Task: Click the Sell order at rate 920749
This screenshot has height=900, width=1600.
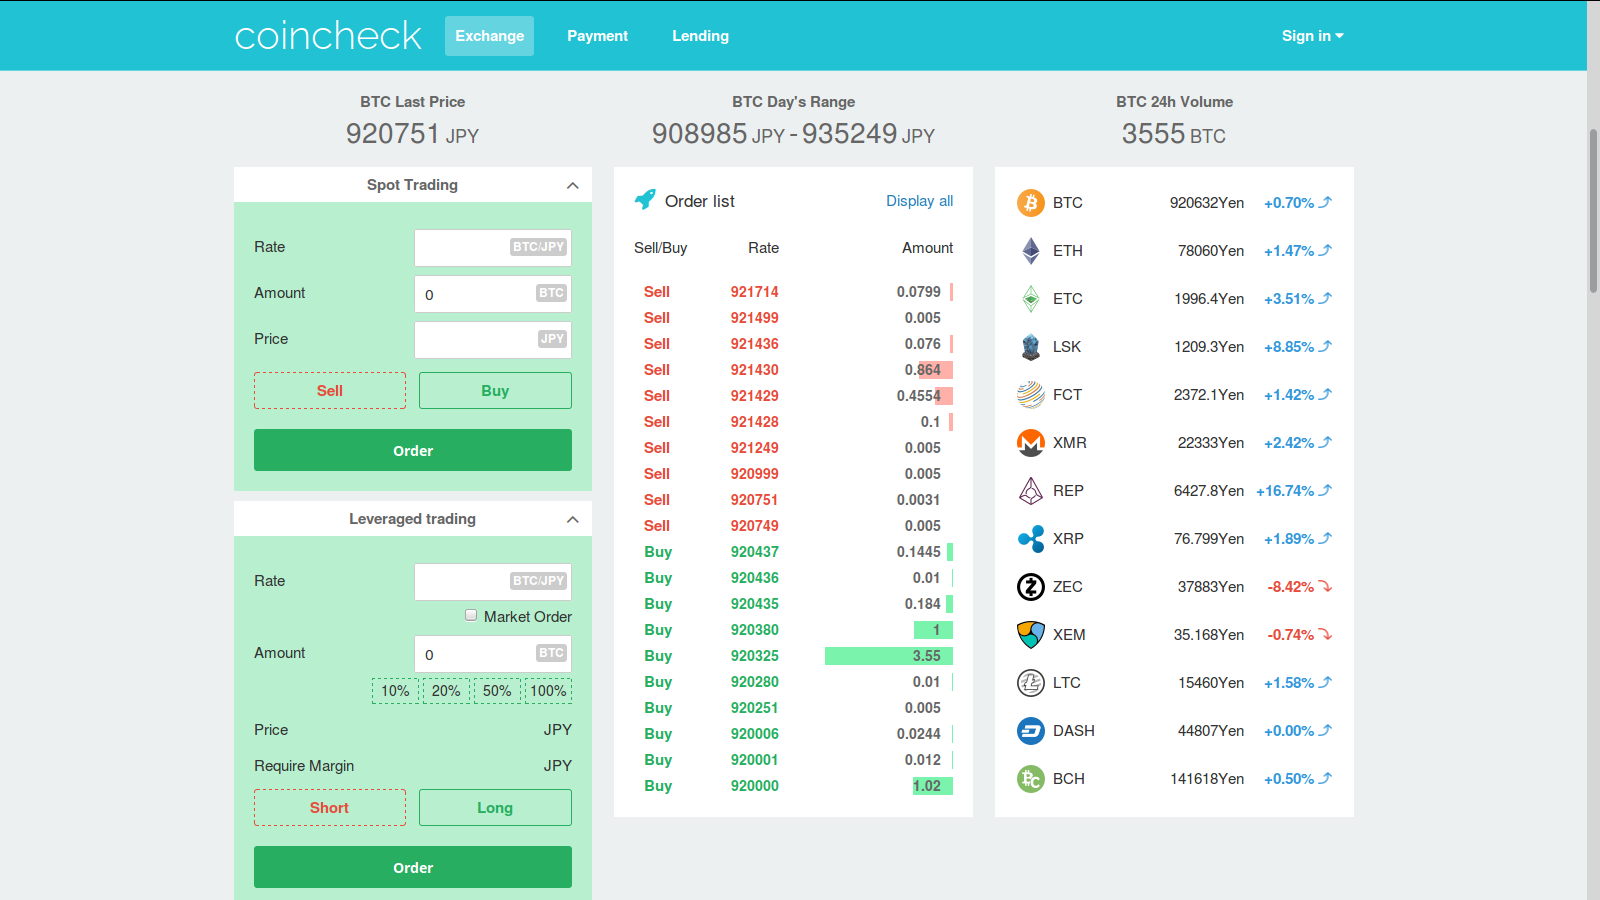Action: tap(793, 526)
